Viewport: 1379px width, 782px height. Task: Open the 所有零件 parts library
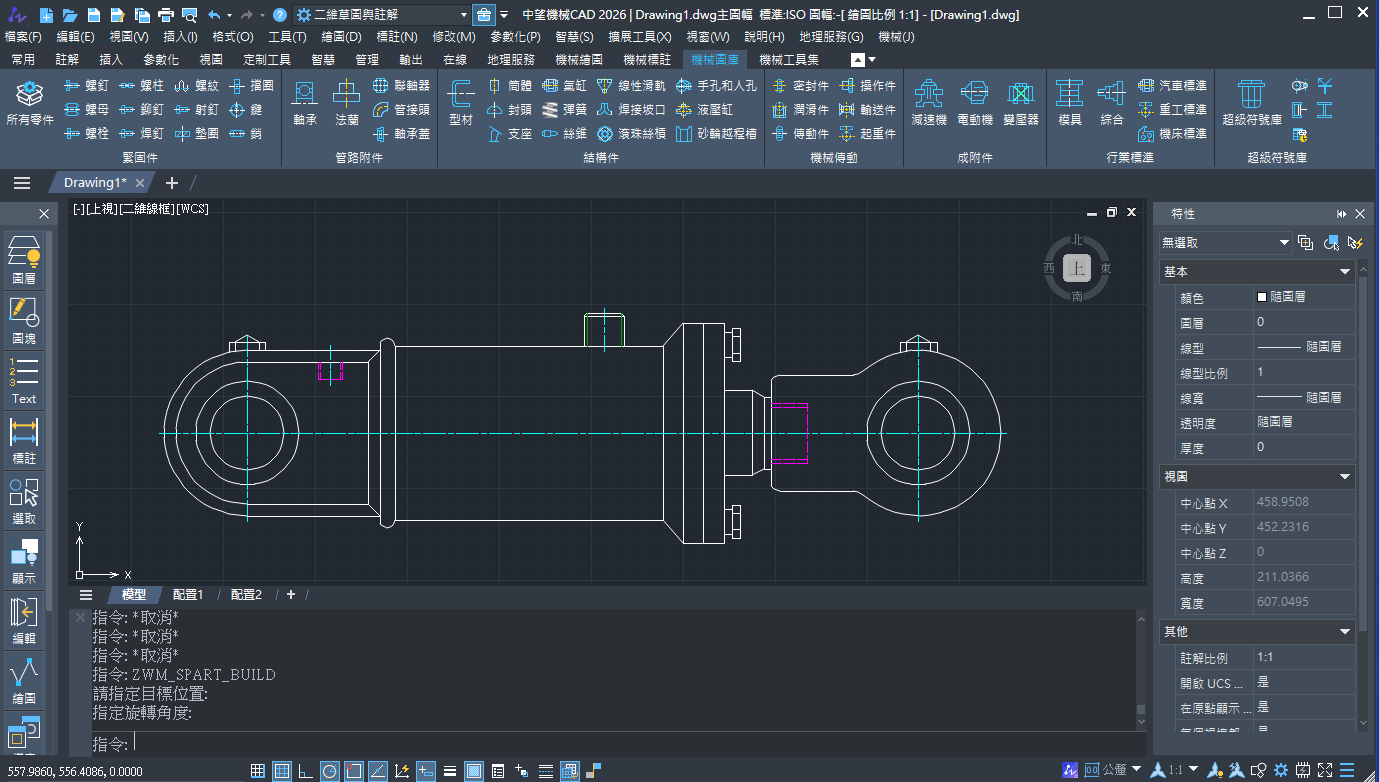pyautogui.click(x=30, y=104)
